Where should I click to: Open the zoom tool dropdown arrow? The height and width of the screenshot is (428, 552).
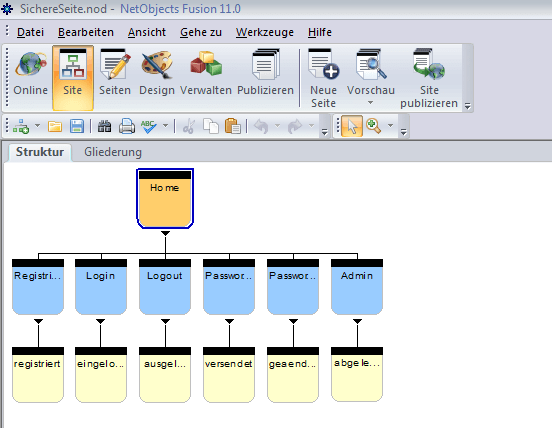390,126
